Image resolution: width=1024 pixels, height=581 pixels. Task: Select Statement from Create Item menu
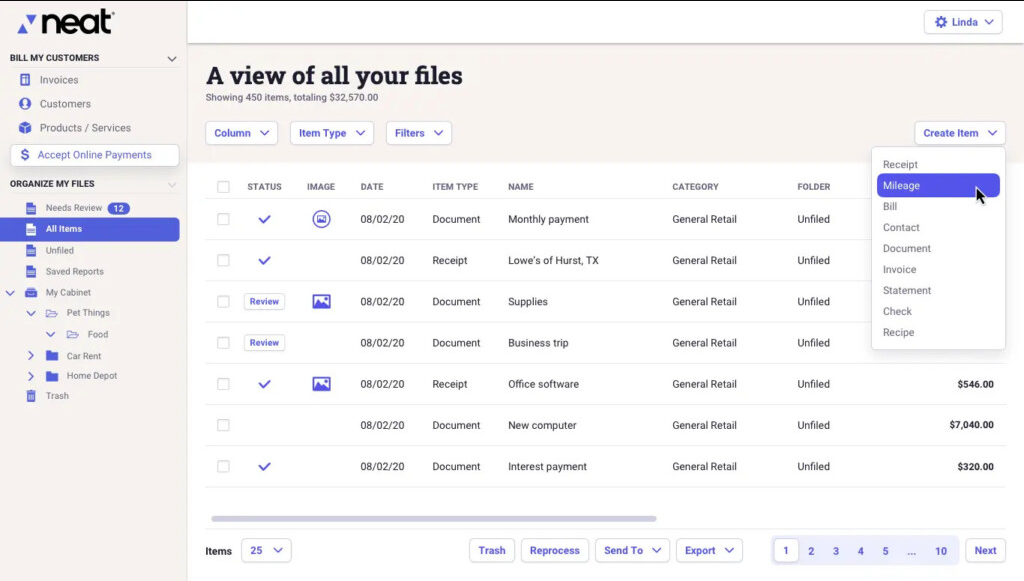[906, 290]
